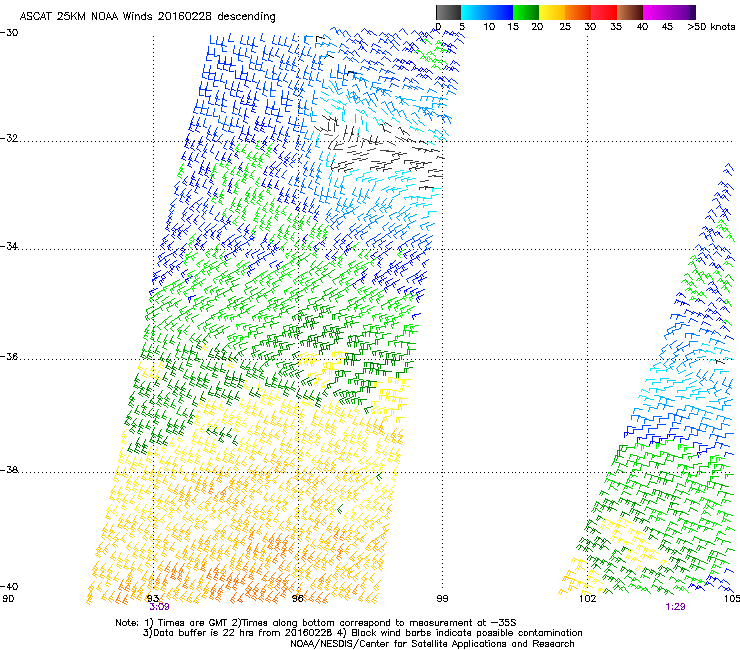Click the red 30-35 knots legend swatch
This screenshot has width=740, height=650.
[604, 12]
